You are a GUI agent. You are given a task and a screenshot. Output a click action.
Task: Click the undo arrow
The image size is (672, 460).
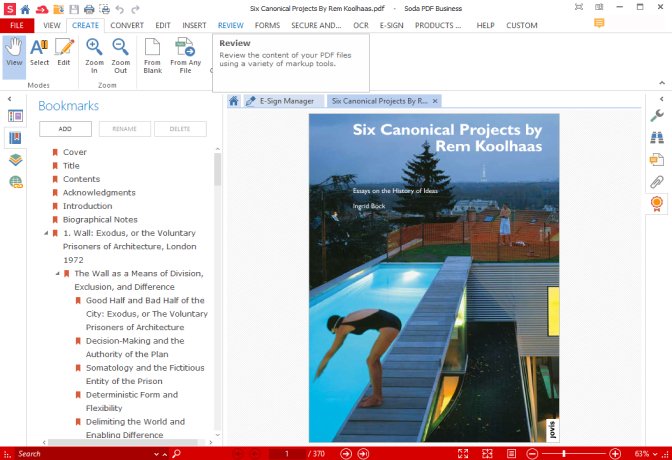[120, 9]
